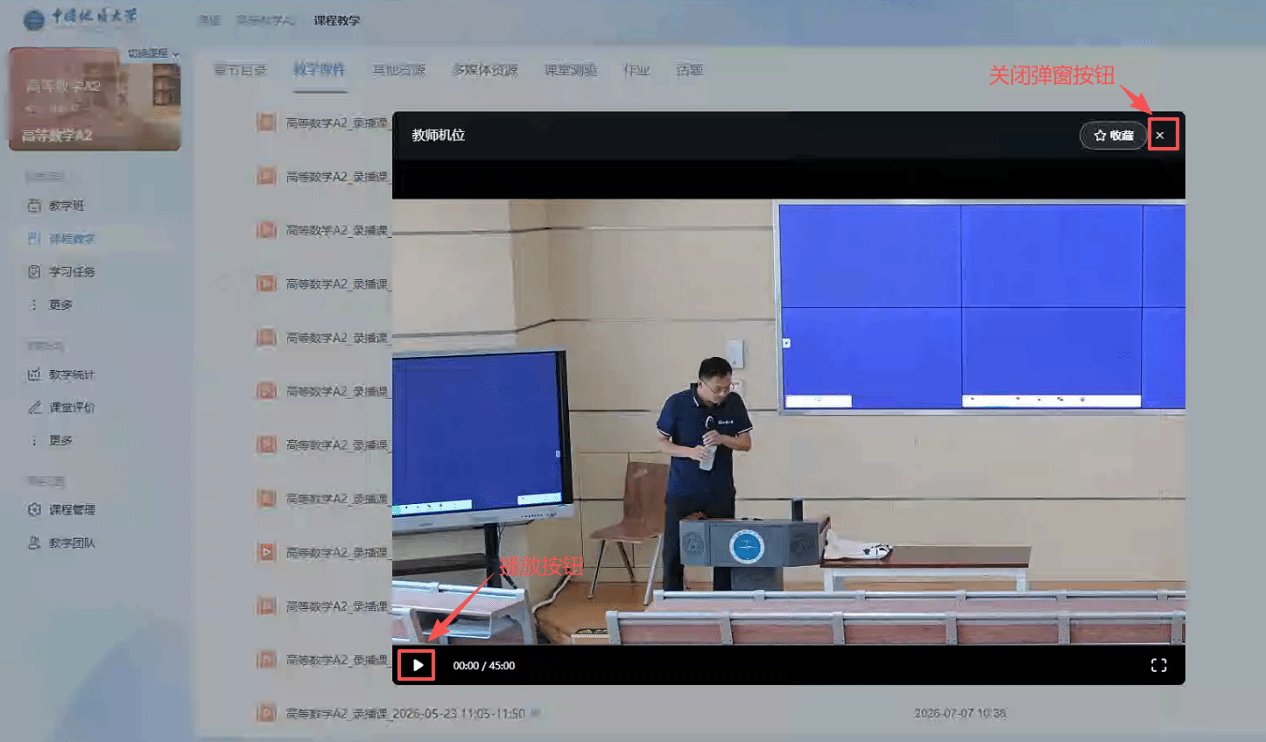The image size is (1266, 742).
Task: Open the 课堂测验 tab
Action: pos(571,70)
